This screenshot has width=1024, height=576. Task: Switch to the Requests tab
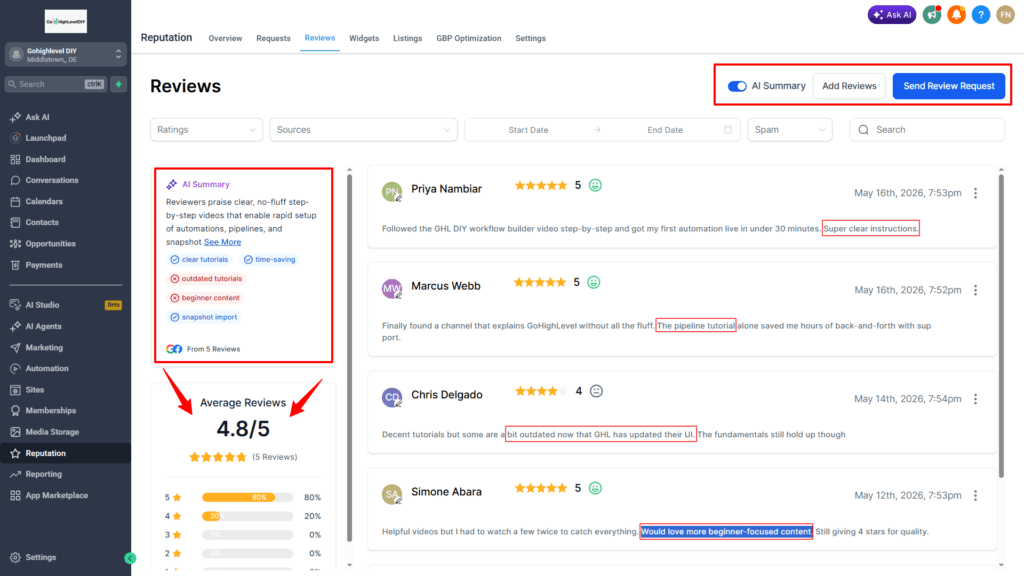coord(273,39)
